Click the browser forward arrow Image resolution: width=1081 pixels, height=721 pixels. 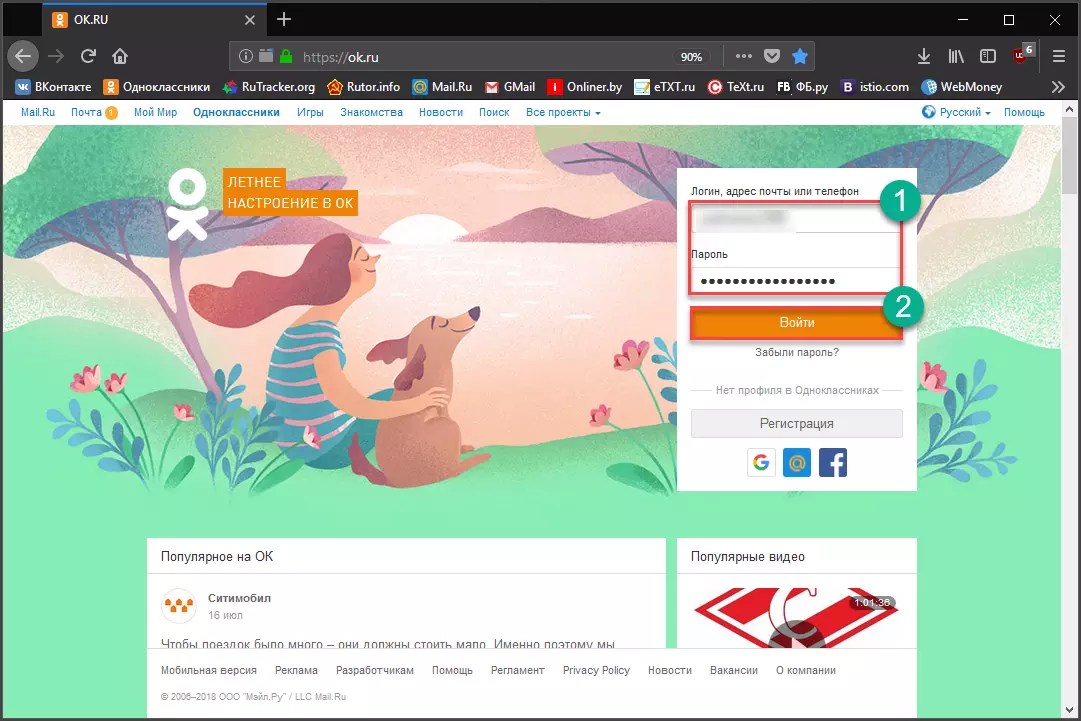[56, 57]
